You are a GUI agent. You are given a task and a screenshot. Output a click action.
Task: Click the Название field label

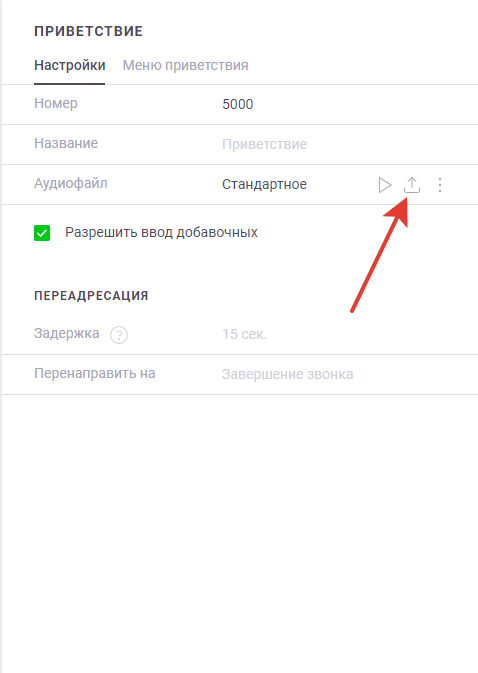[x=66, y=143]
